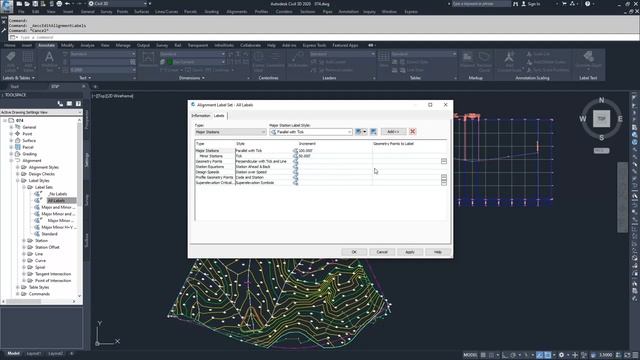Expand the Grading node in Toolspace tree
The width and height of the screenshot is (640, 360).
pyautogui.click(x=11, y=154)
